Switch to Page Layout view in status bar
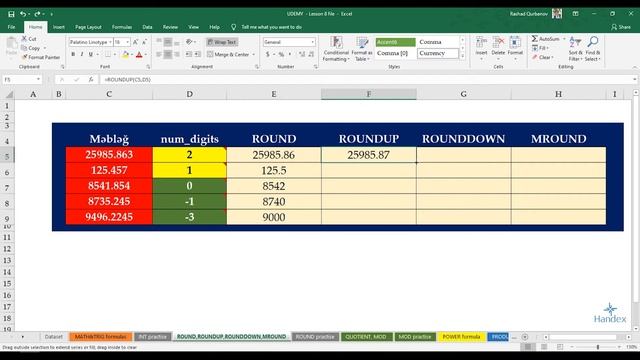 [x=544, y=347]
